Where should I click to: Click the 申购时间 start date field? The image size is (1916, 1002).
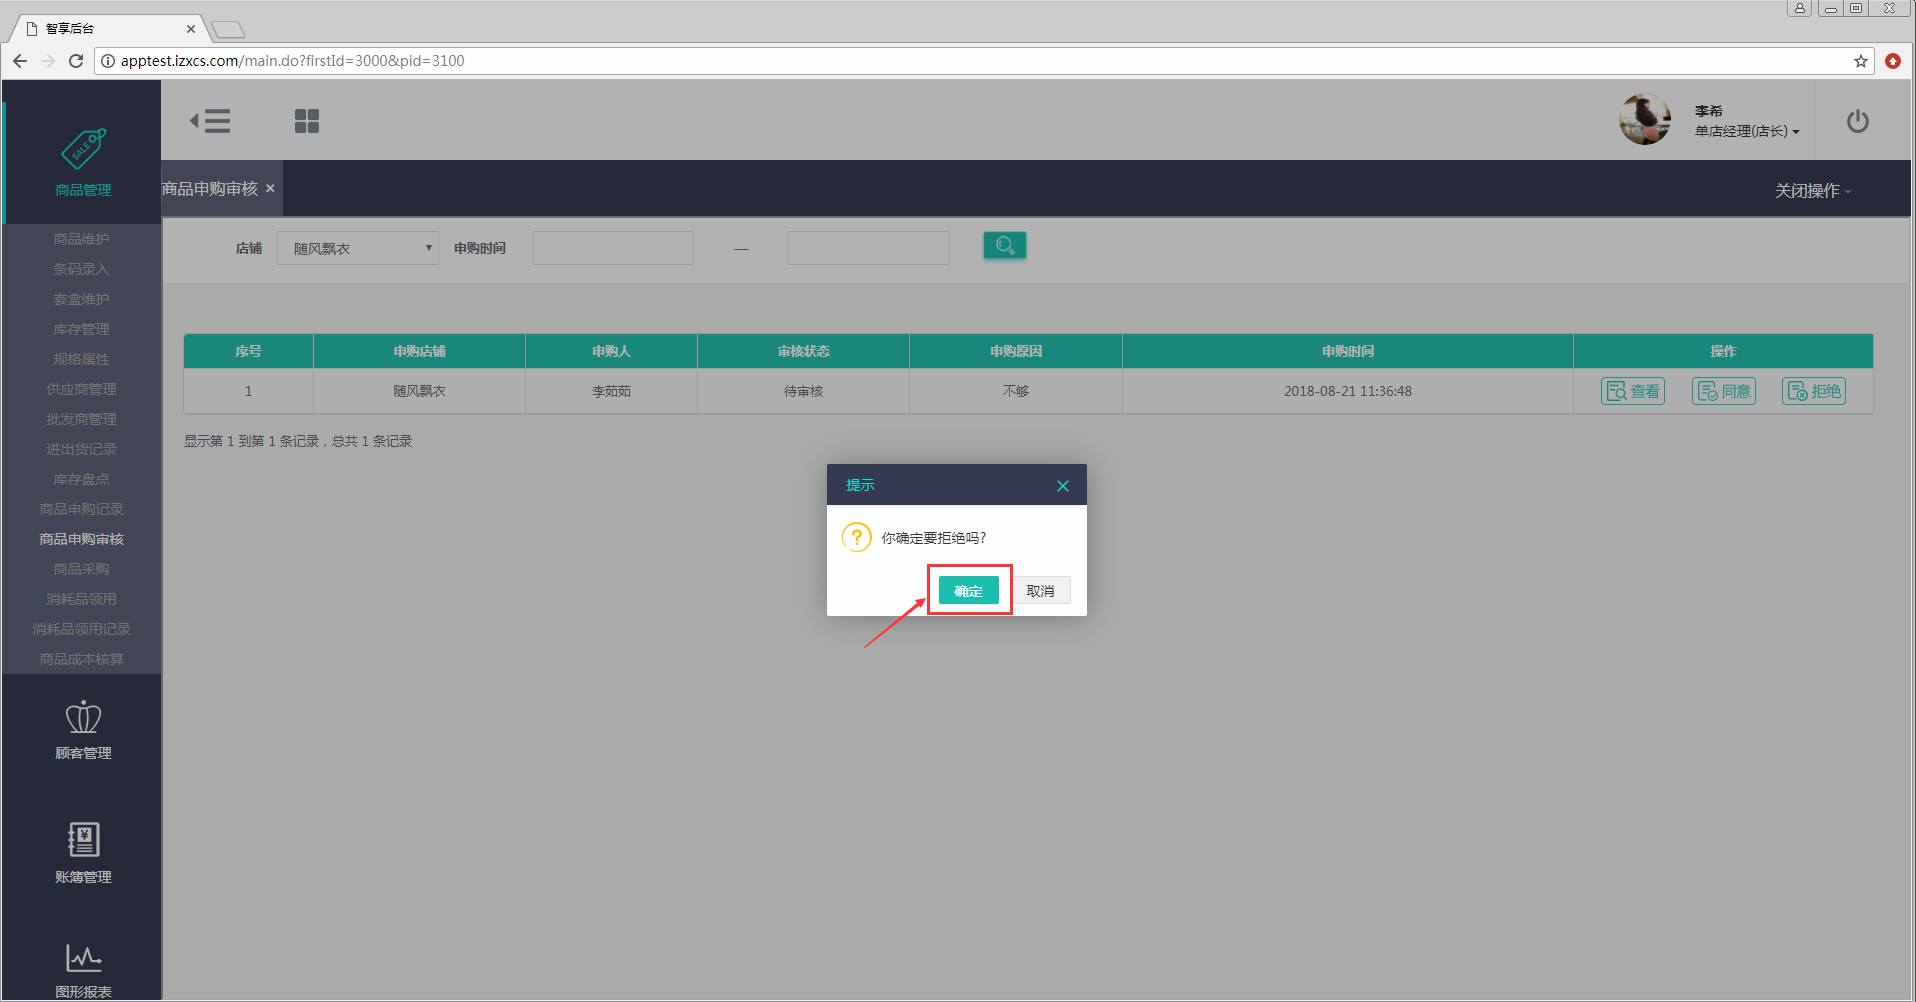pyautogui.click(x=613, y=248)
